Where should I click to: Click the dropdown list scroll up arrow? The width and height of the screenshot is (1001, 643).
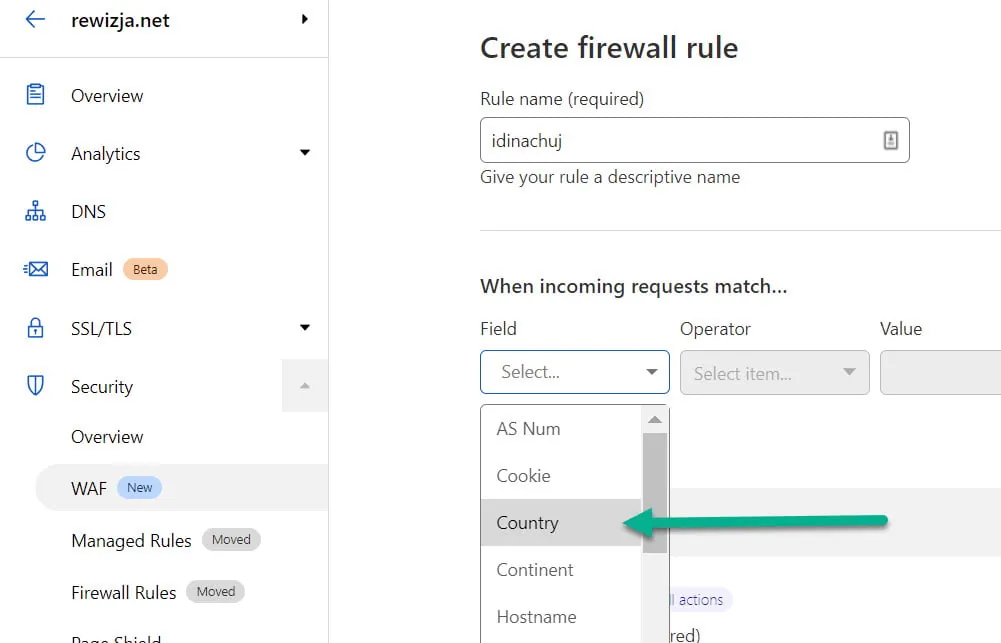(x=654, y=420)
